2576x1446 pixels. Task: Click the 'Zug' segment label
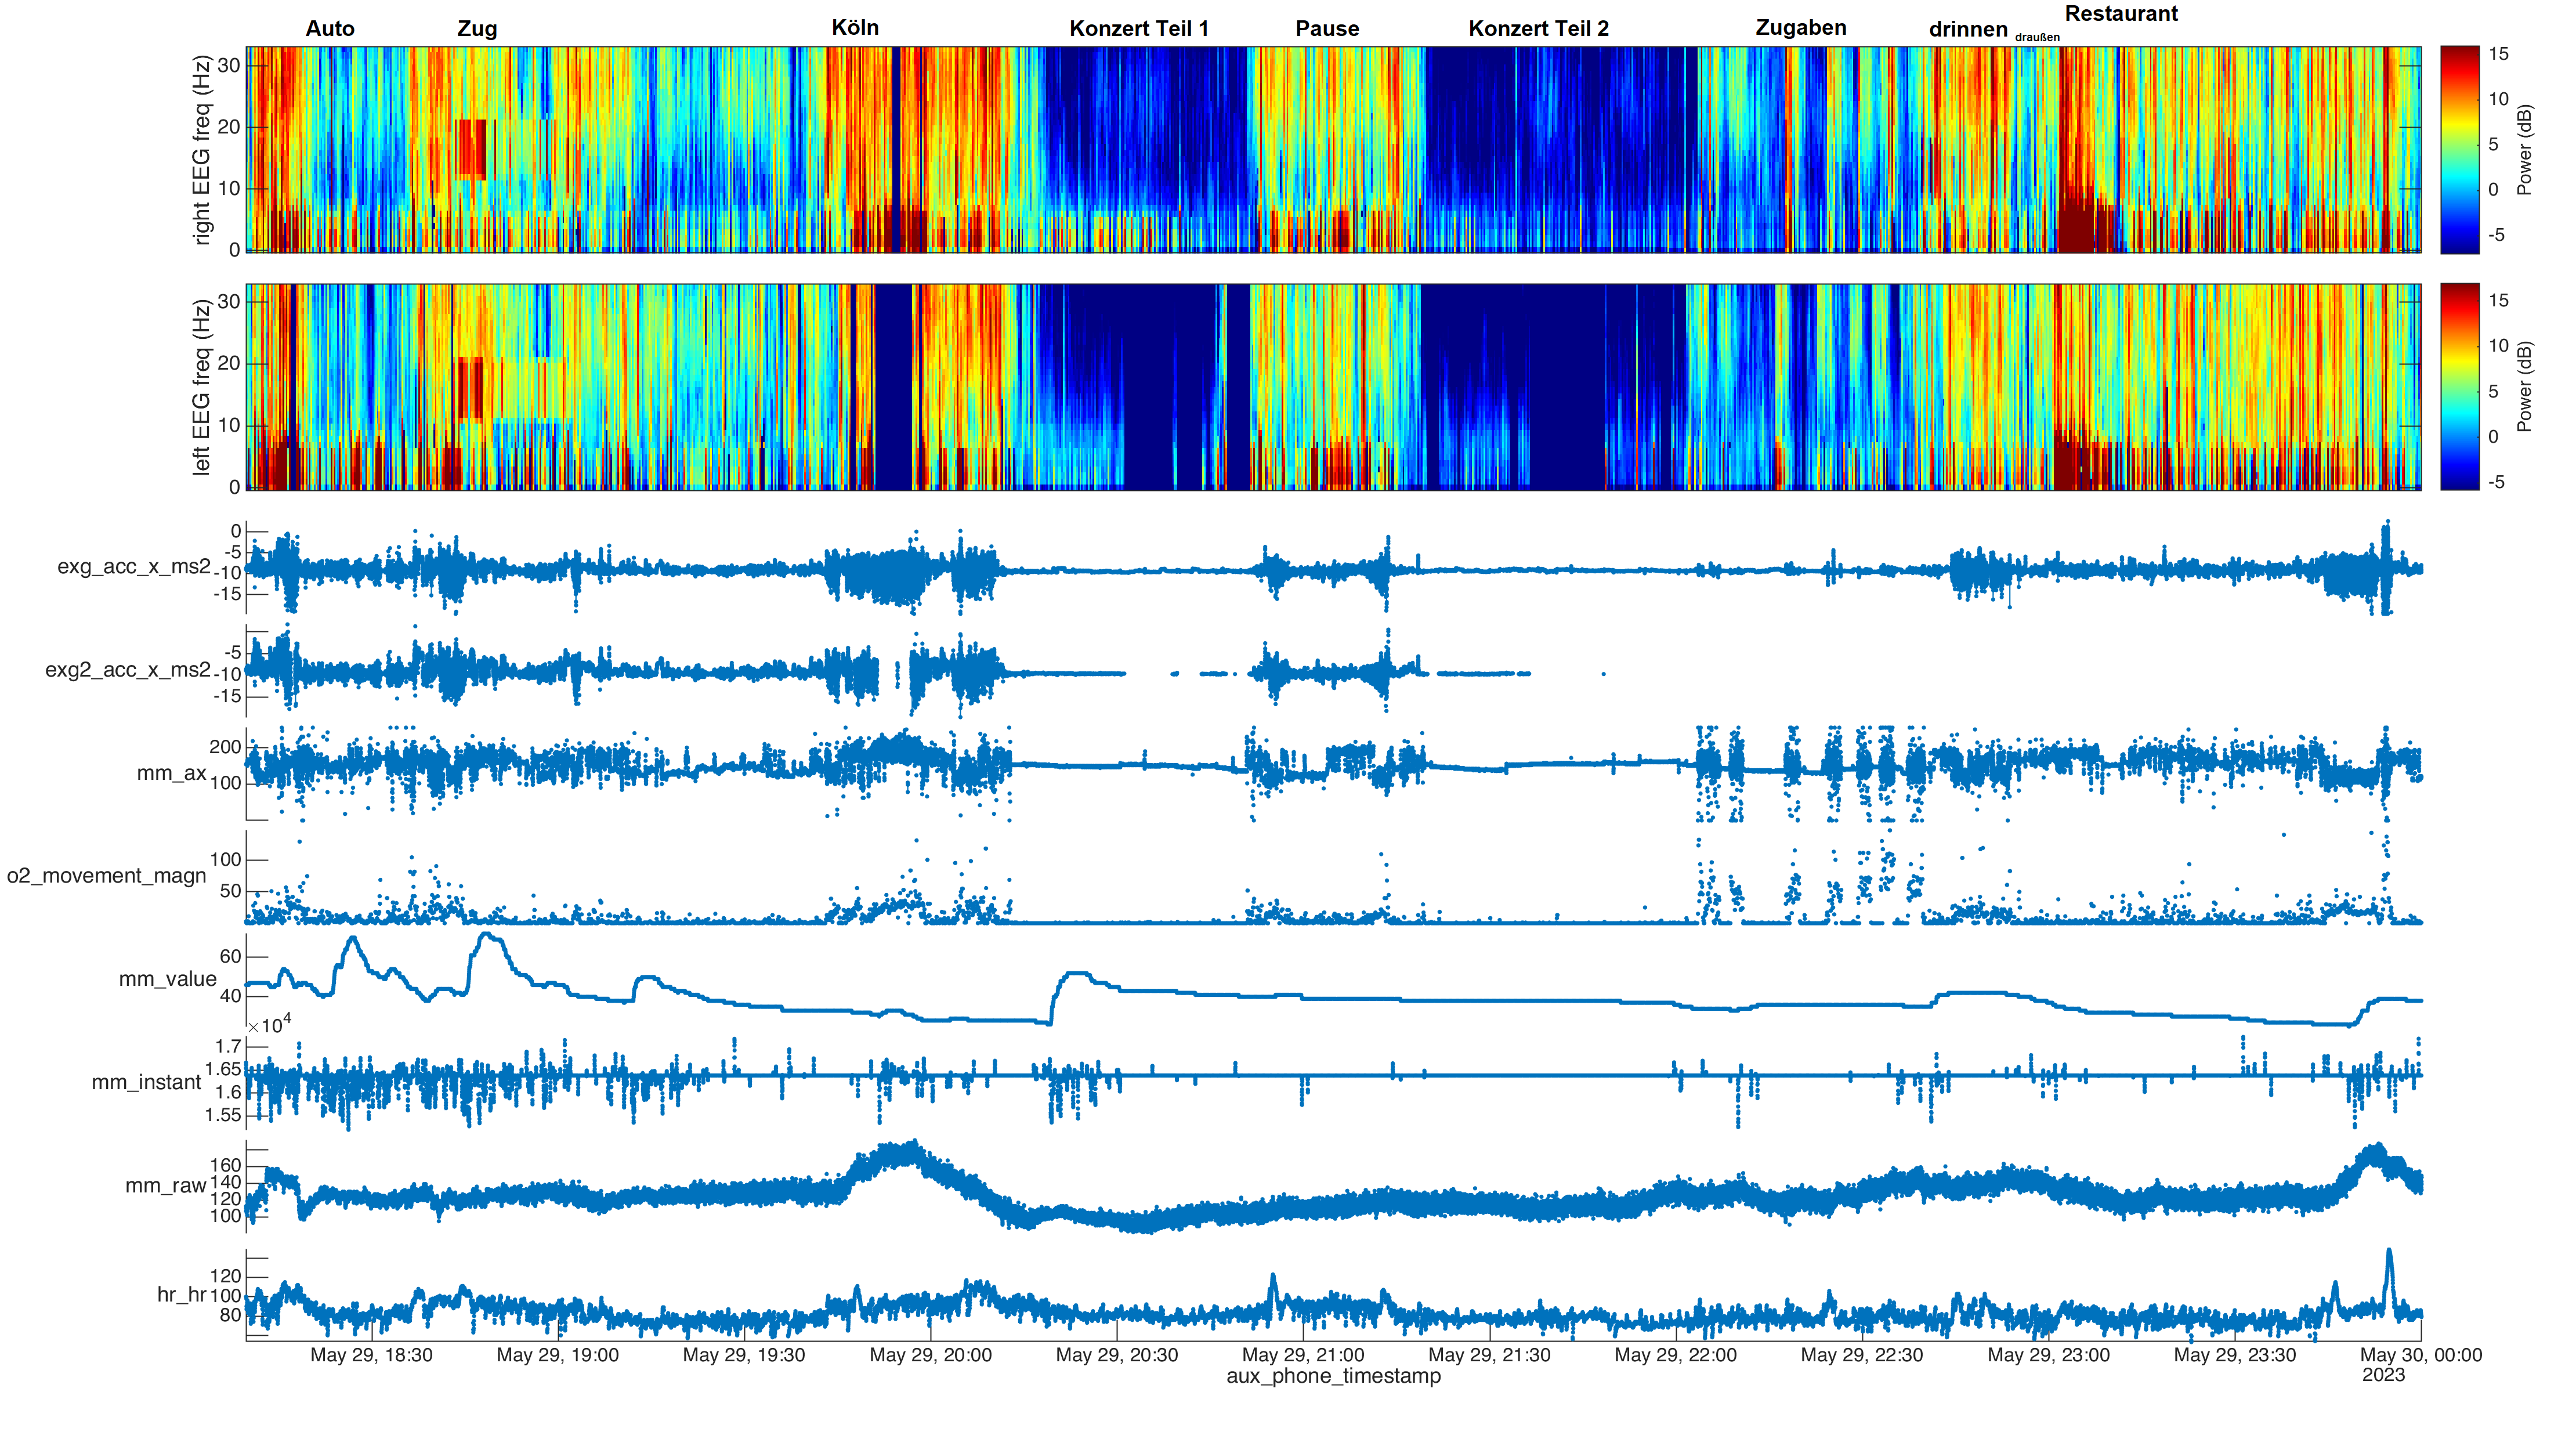477,29
